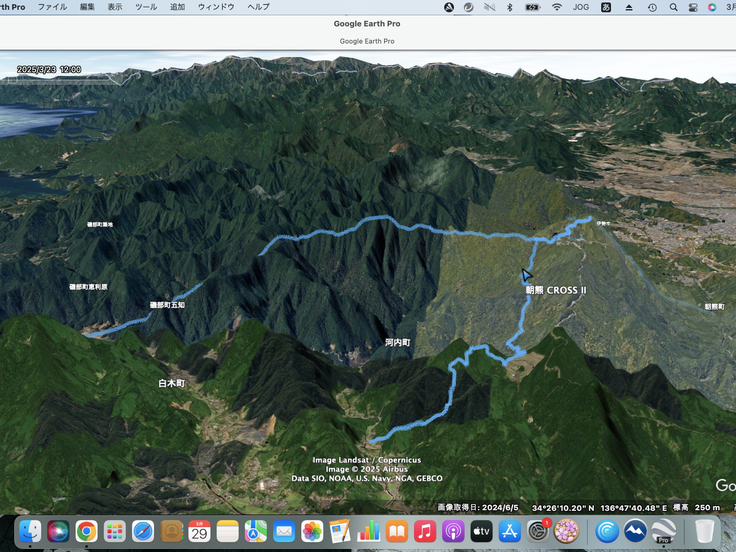Open Numbers from the Dock
Screen dimensions: 736x552
pyautogui.click(x=369, y=531)
